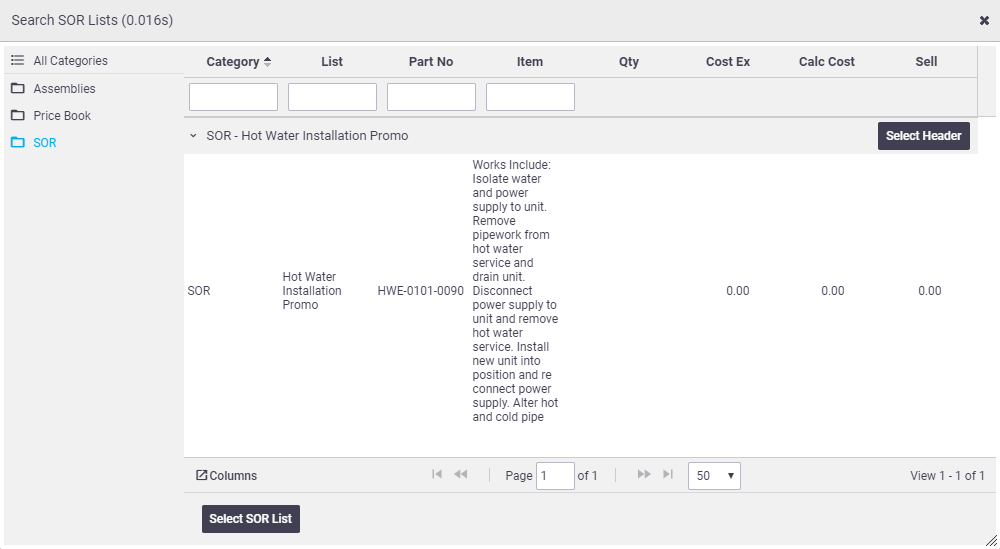Select the Price Book category

coord(62,115)
